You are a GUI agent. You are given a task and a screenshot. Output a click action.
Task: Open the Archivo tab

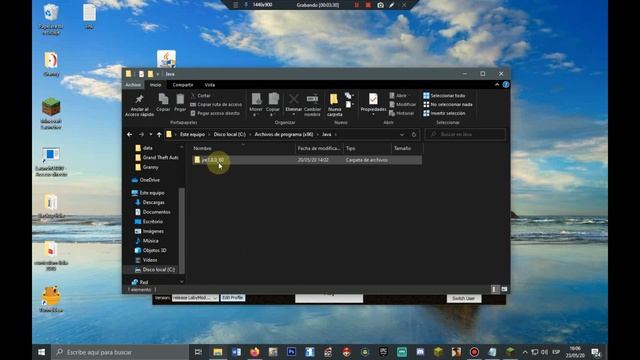click(x=133, y=84)
